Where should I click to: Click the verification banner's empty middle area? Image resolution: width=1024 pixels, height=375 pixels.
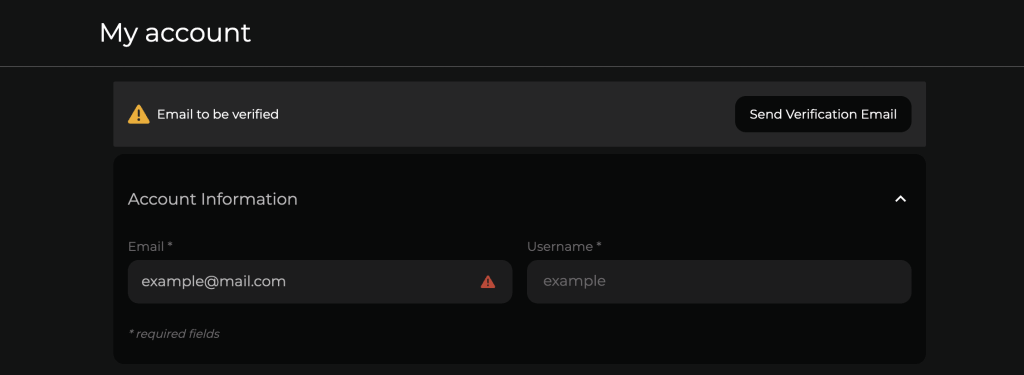(x=507, y=114)
